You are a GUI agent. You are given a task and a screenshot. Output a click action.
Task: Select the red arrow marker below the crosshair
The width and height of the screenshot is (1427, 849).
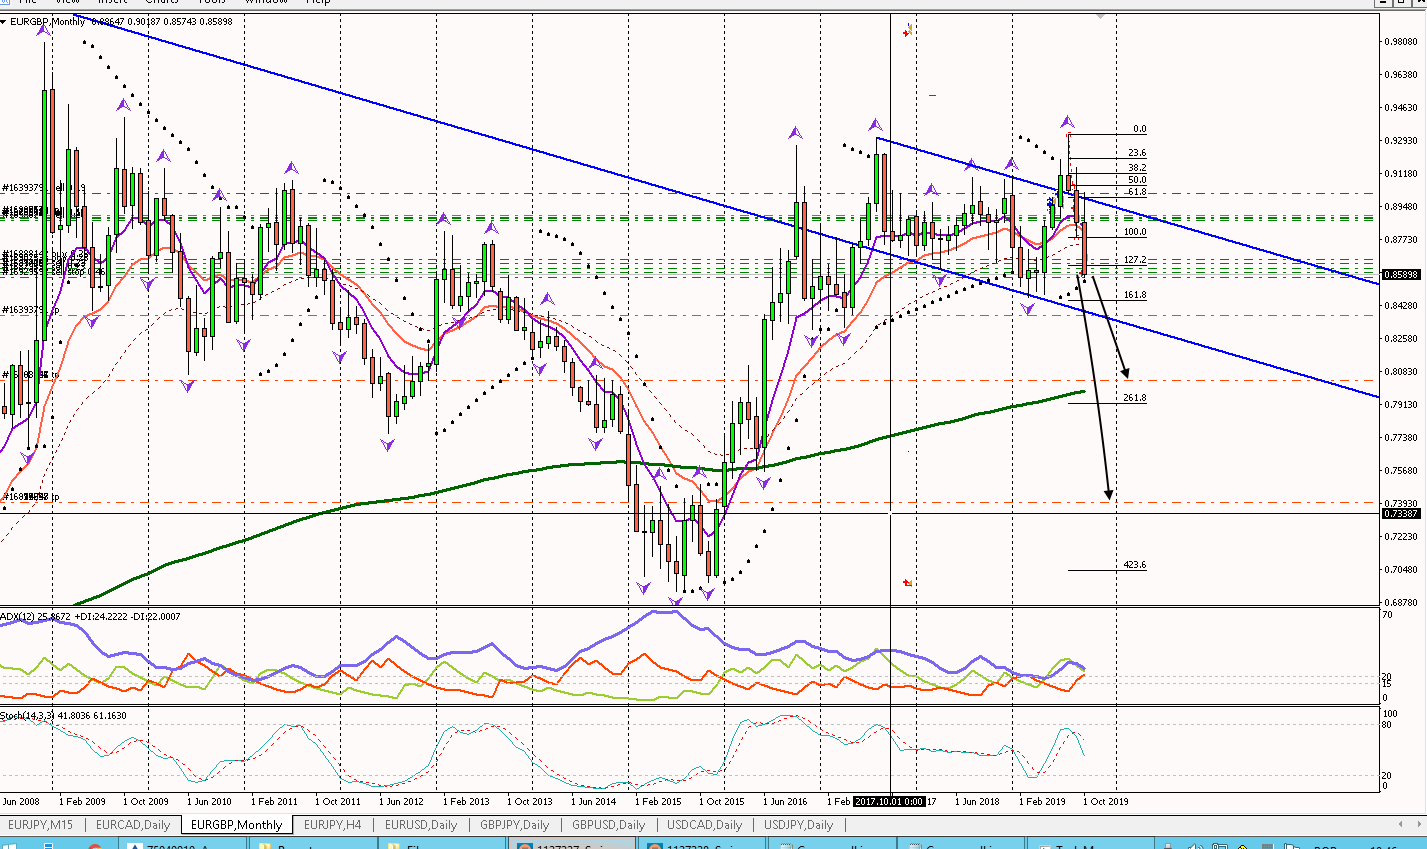click(x=907, y=582)
